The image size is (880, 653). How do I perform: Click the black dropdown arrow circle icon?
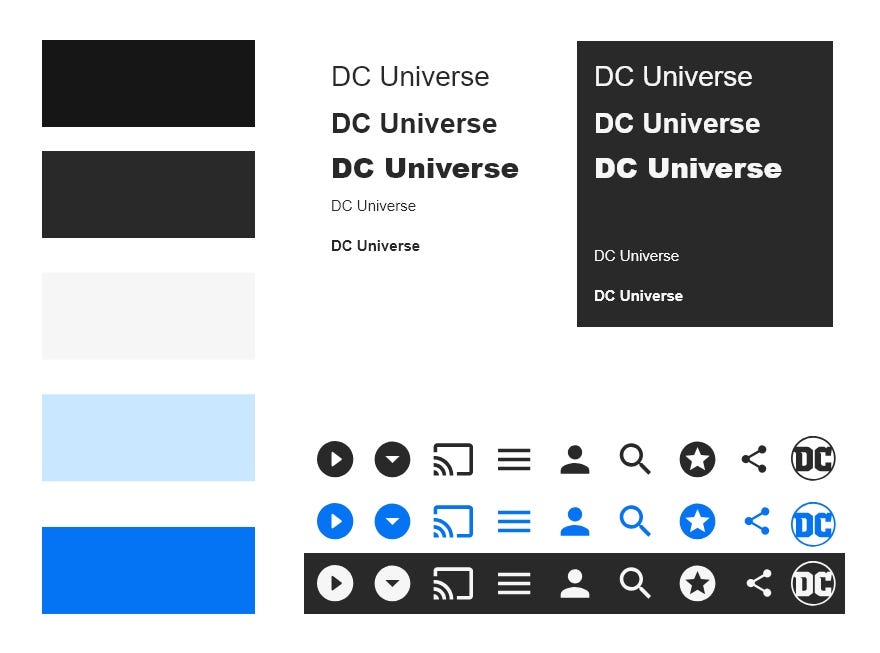tap(392, 459)
